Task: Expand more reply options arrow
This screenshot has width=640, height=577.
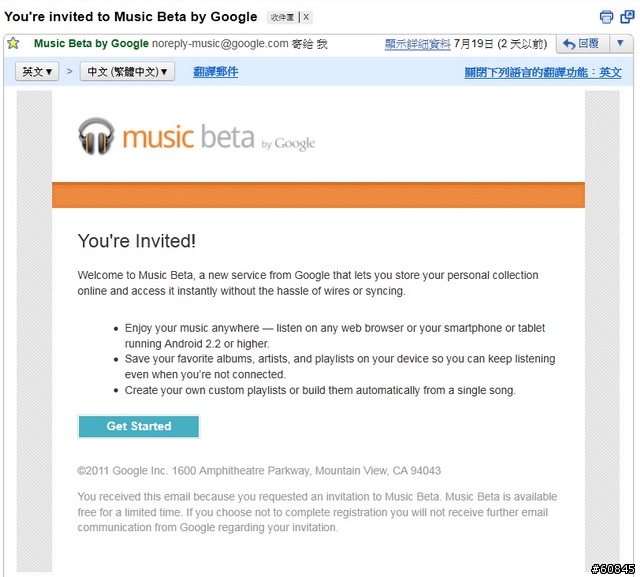Action: pyautogui.click(x=620, y=43)
